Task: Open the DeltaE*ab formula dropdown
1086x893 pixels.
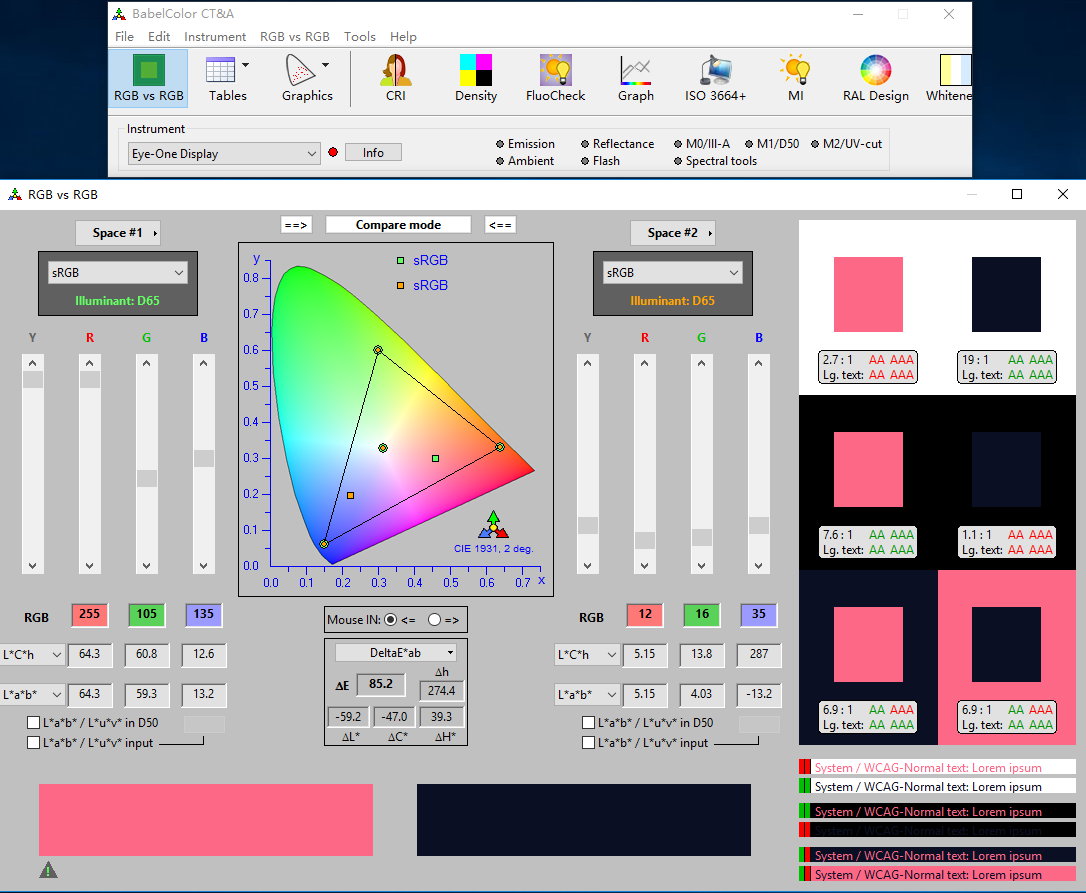Action: pyautogui.click(x=395, y=653)
